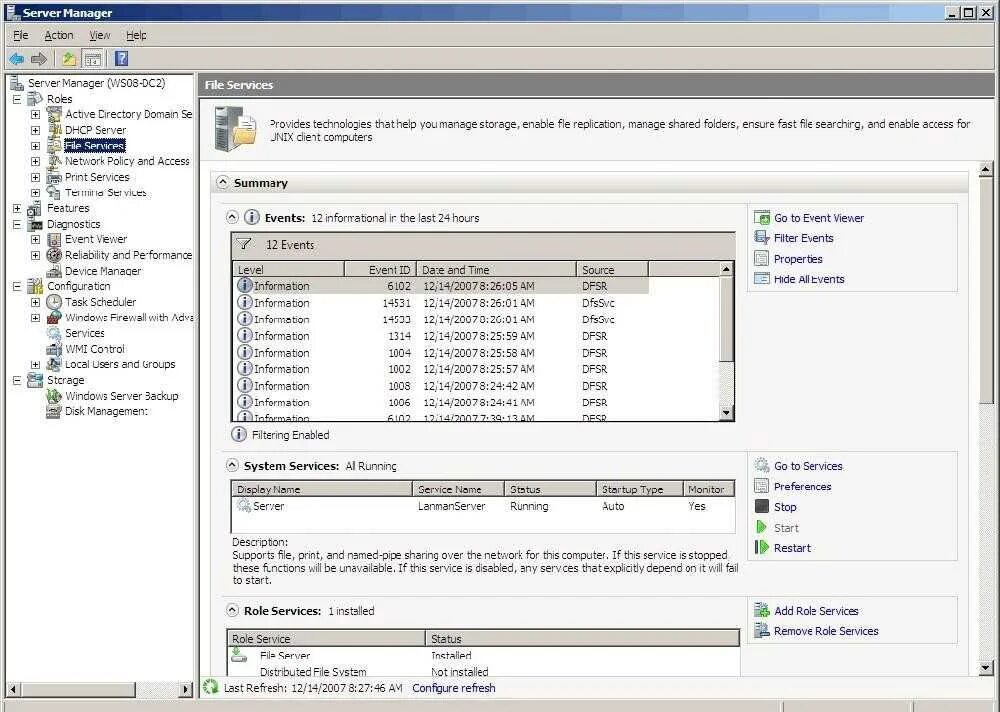Click the Add Role Services link
This screenshot has height=712, width=1000.
(815, 610)
